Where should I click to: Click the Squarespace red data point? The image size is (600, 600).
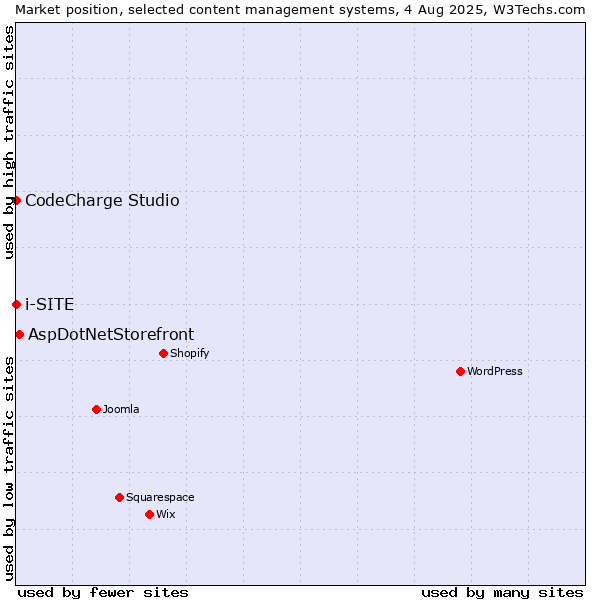click(119, 497)
